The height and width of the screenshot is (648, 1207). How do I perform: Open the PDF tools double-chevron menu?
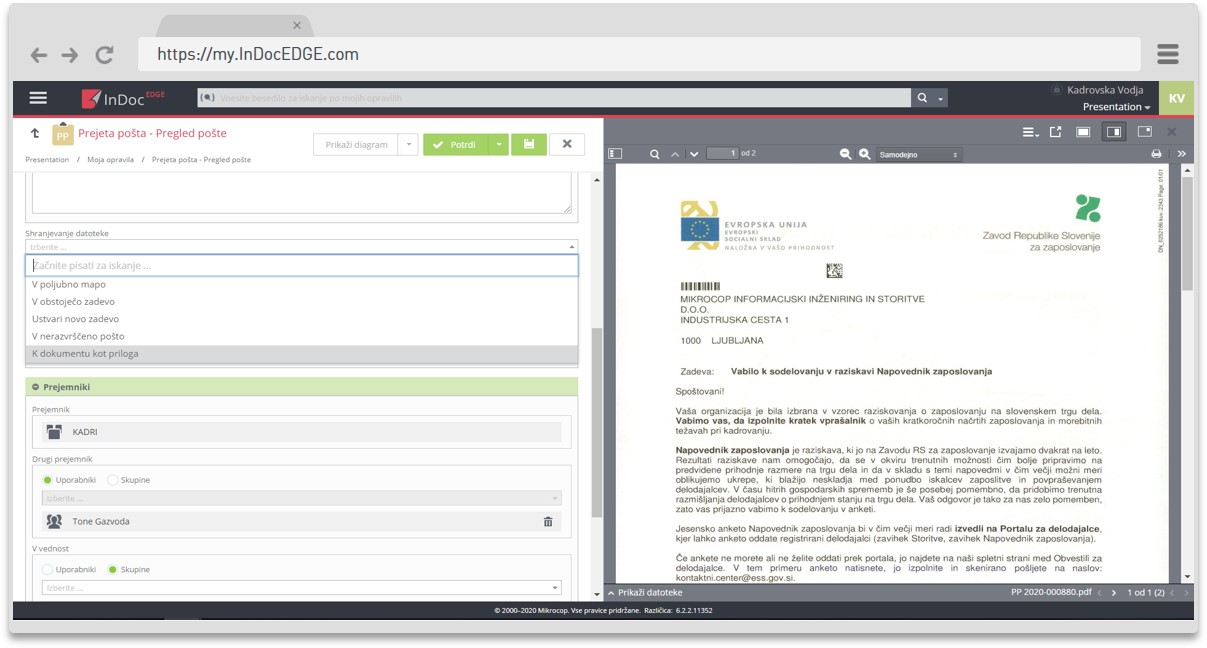1181,154
